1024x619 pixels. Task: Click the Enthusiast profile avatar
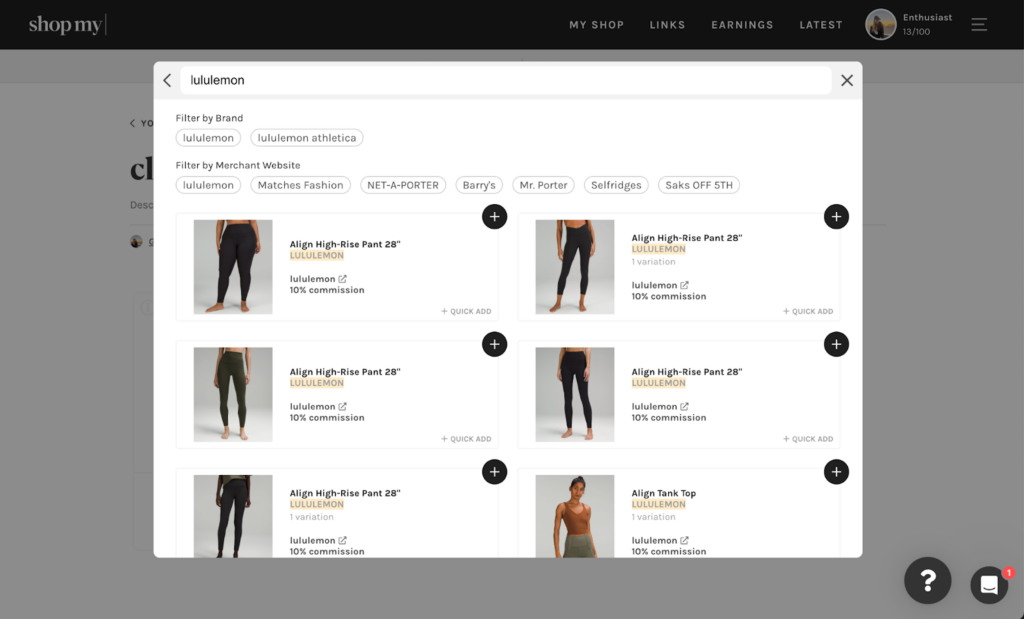[881, 24]
